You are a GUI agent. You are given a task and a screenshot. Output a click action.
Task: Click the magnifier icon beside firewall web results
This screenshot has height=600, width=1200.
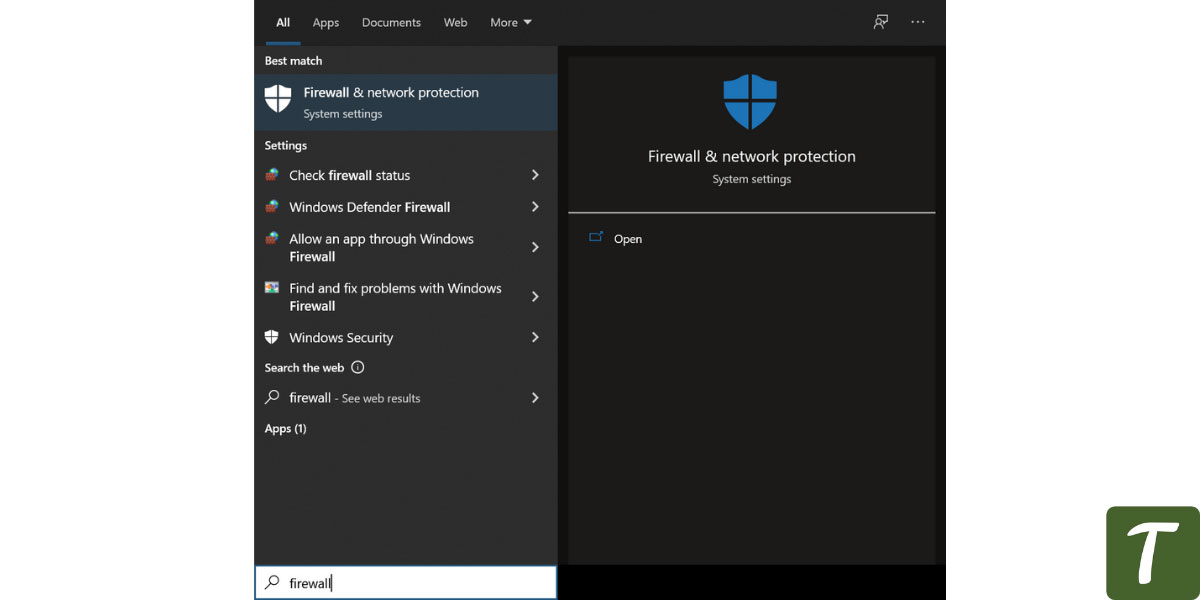pyautogui.click(x=272, y=397)
